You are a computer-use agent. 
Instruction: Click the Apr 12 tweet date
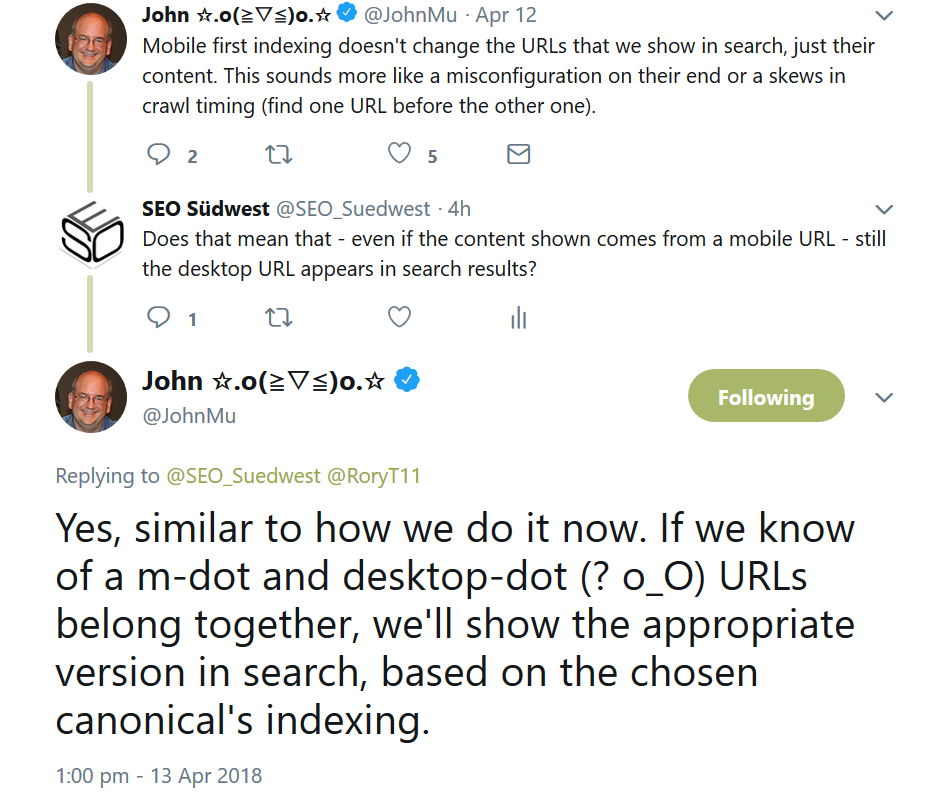pos(508,16)
